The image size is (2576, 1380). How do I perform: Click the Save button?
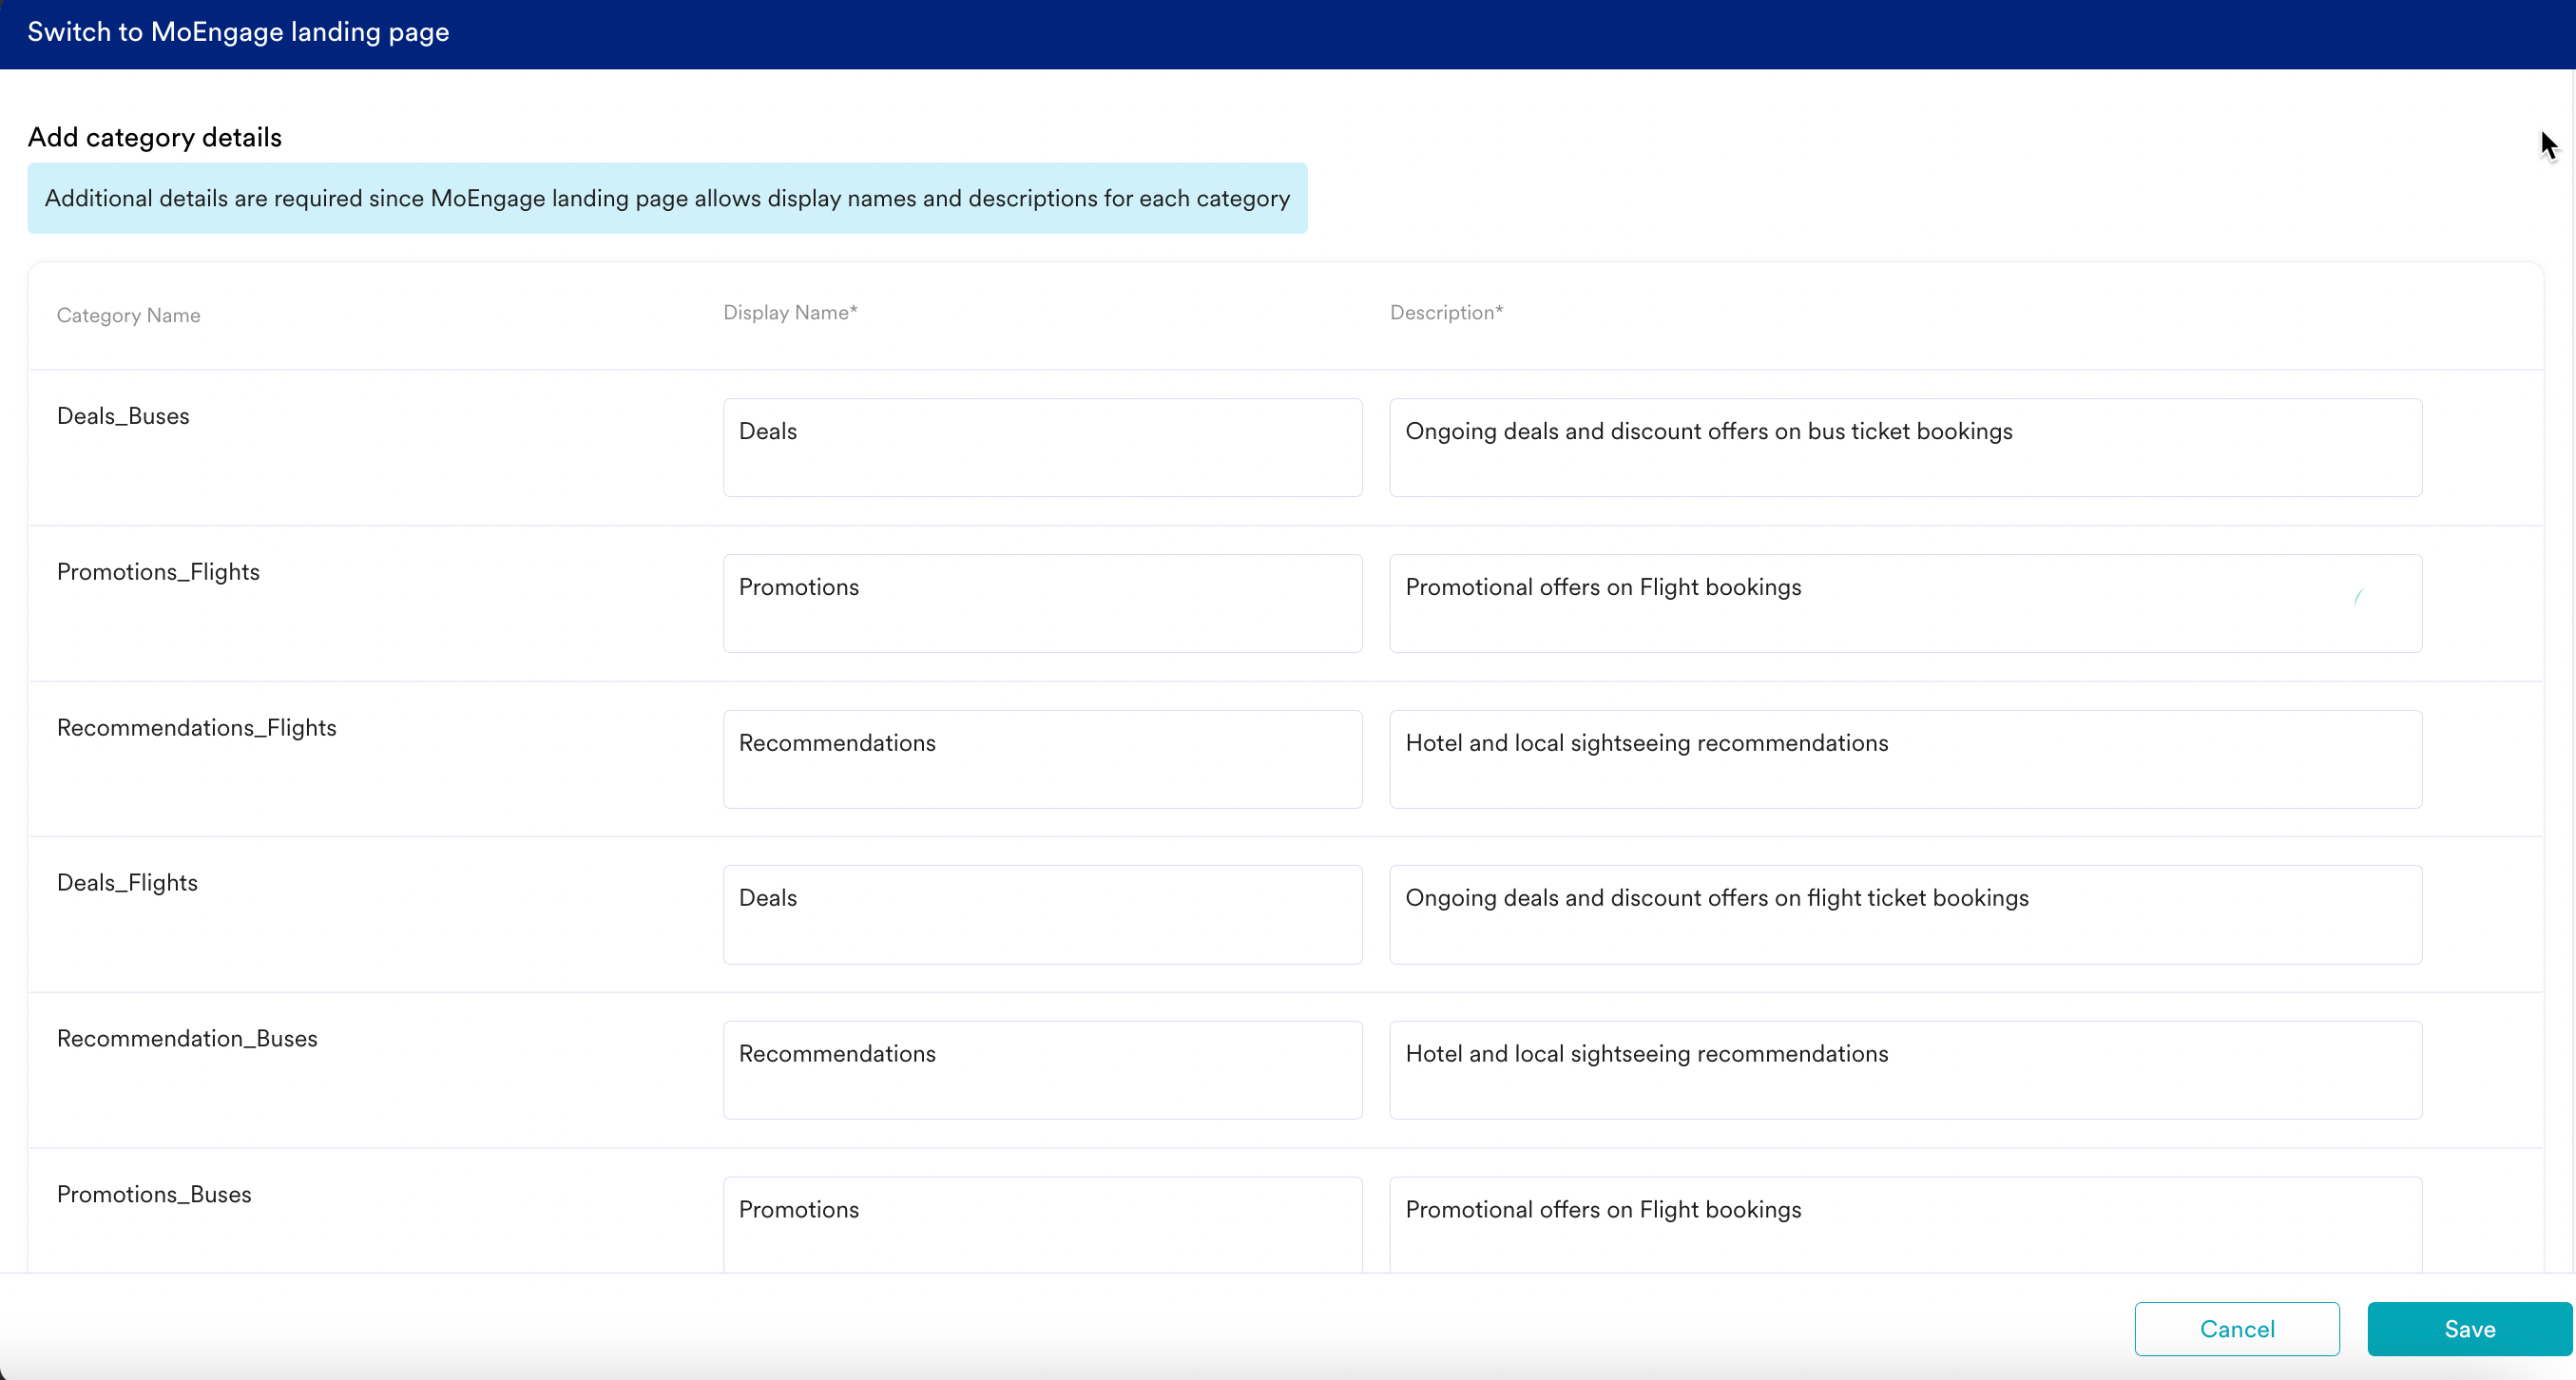click(x=2468, y=1328)
